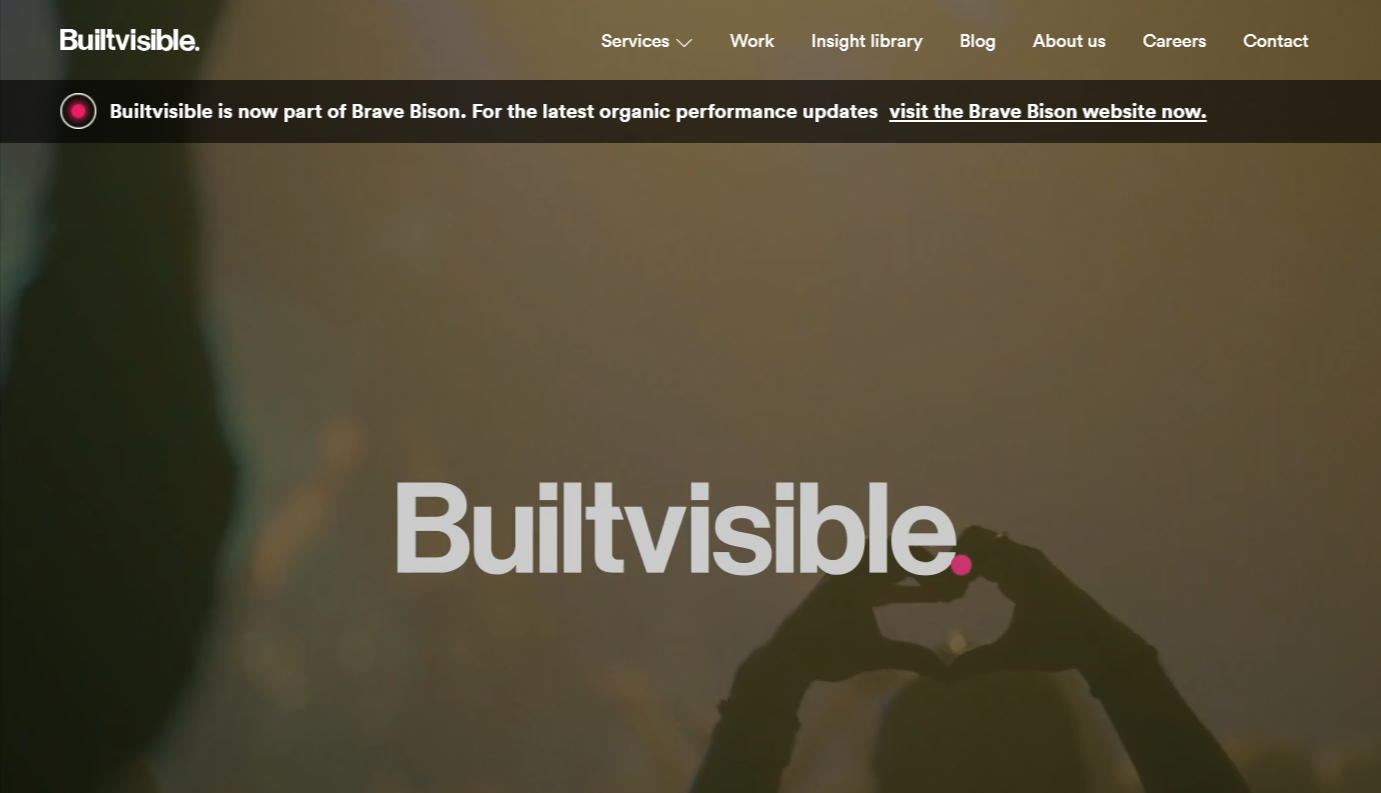Click the white period in the header logo
Image resolution: width=1381 pixels, height=793 pixels.
pos(196,47)
